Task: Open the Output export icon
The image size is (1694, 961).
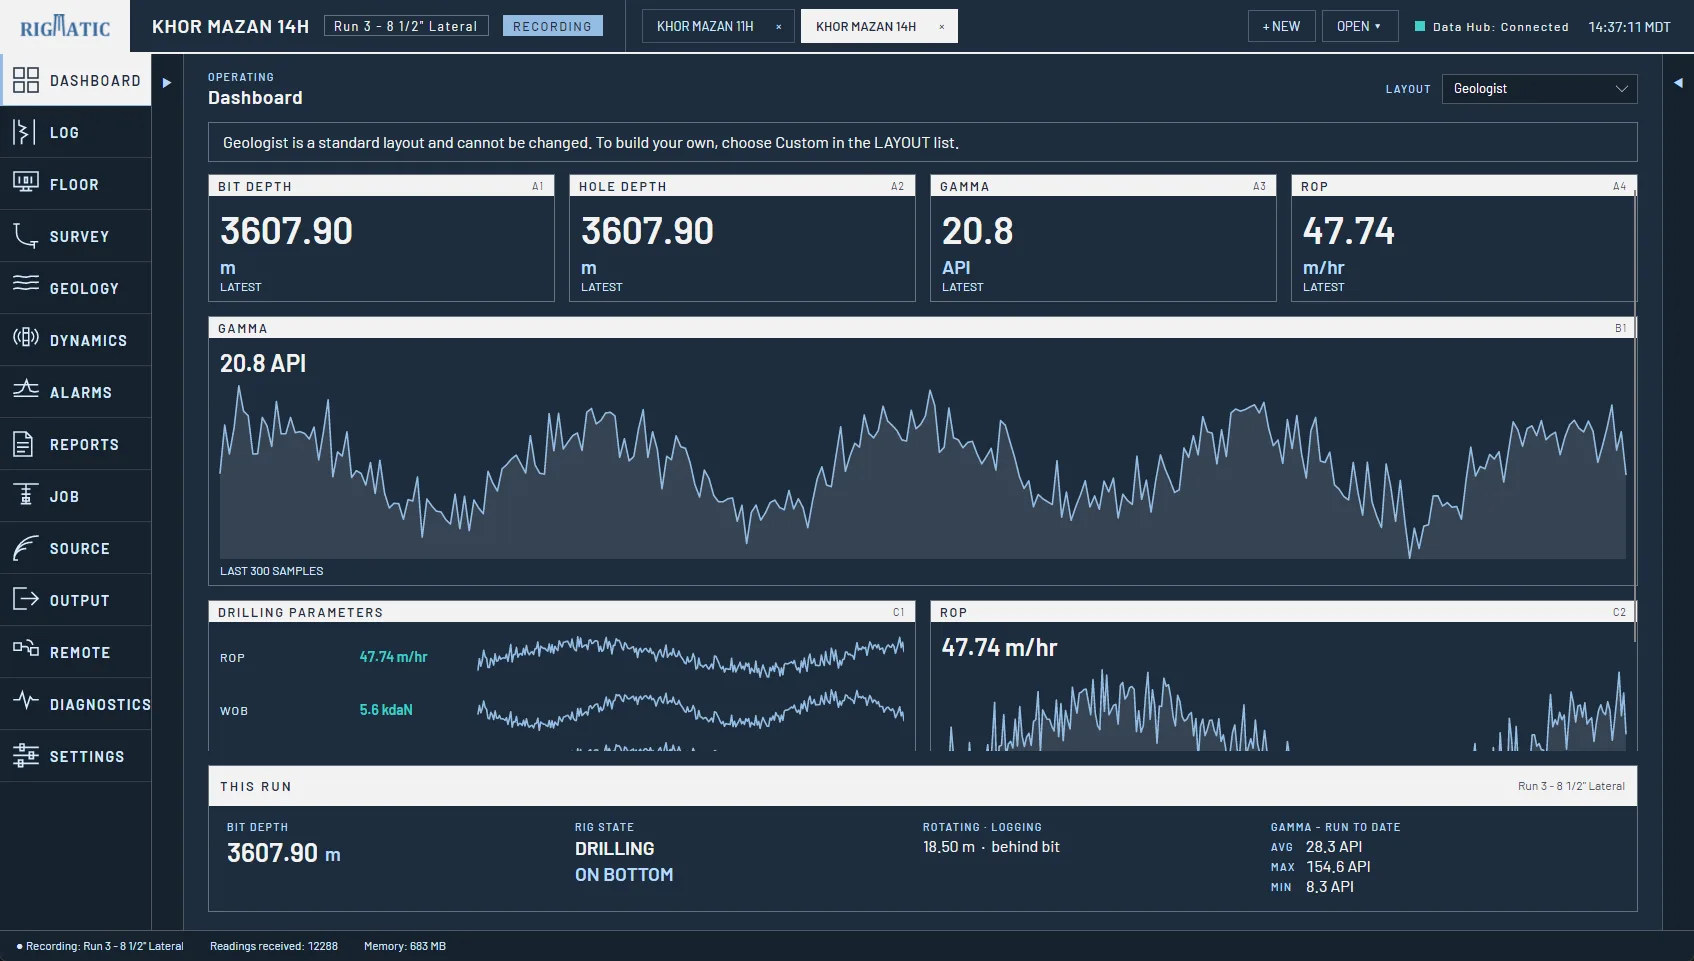Action: point(26,599)
